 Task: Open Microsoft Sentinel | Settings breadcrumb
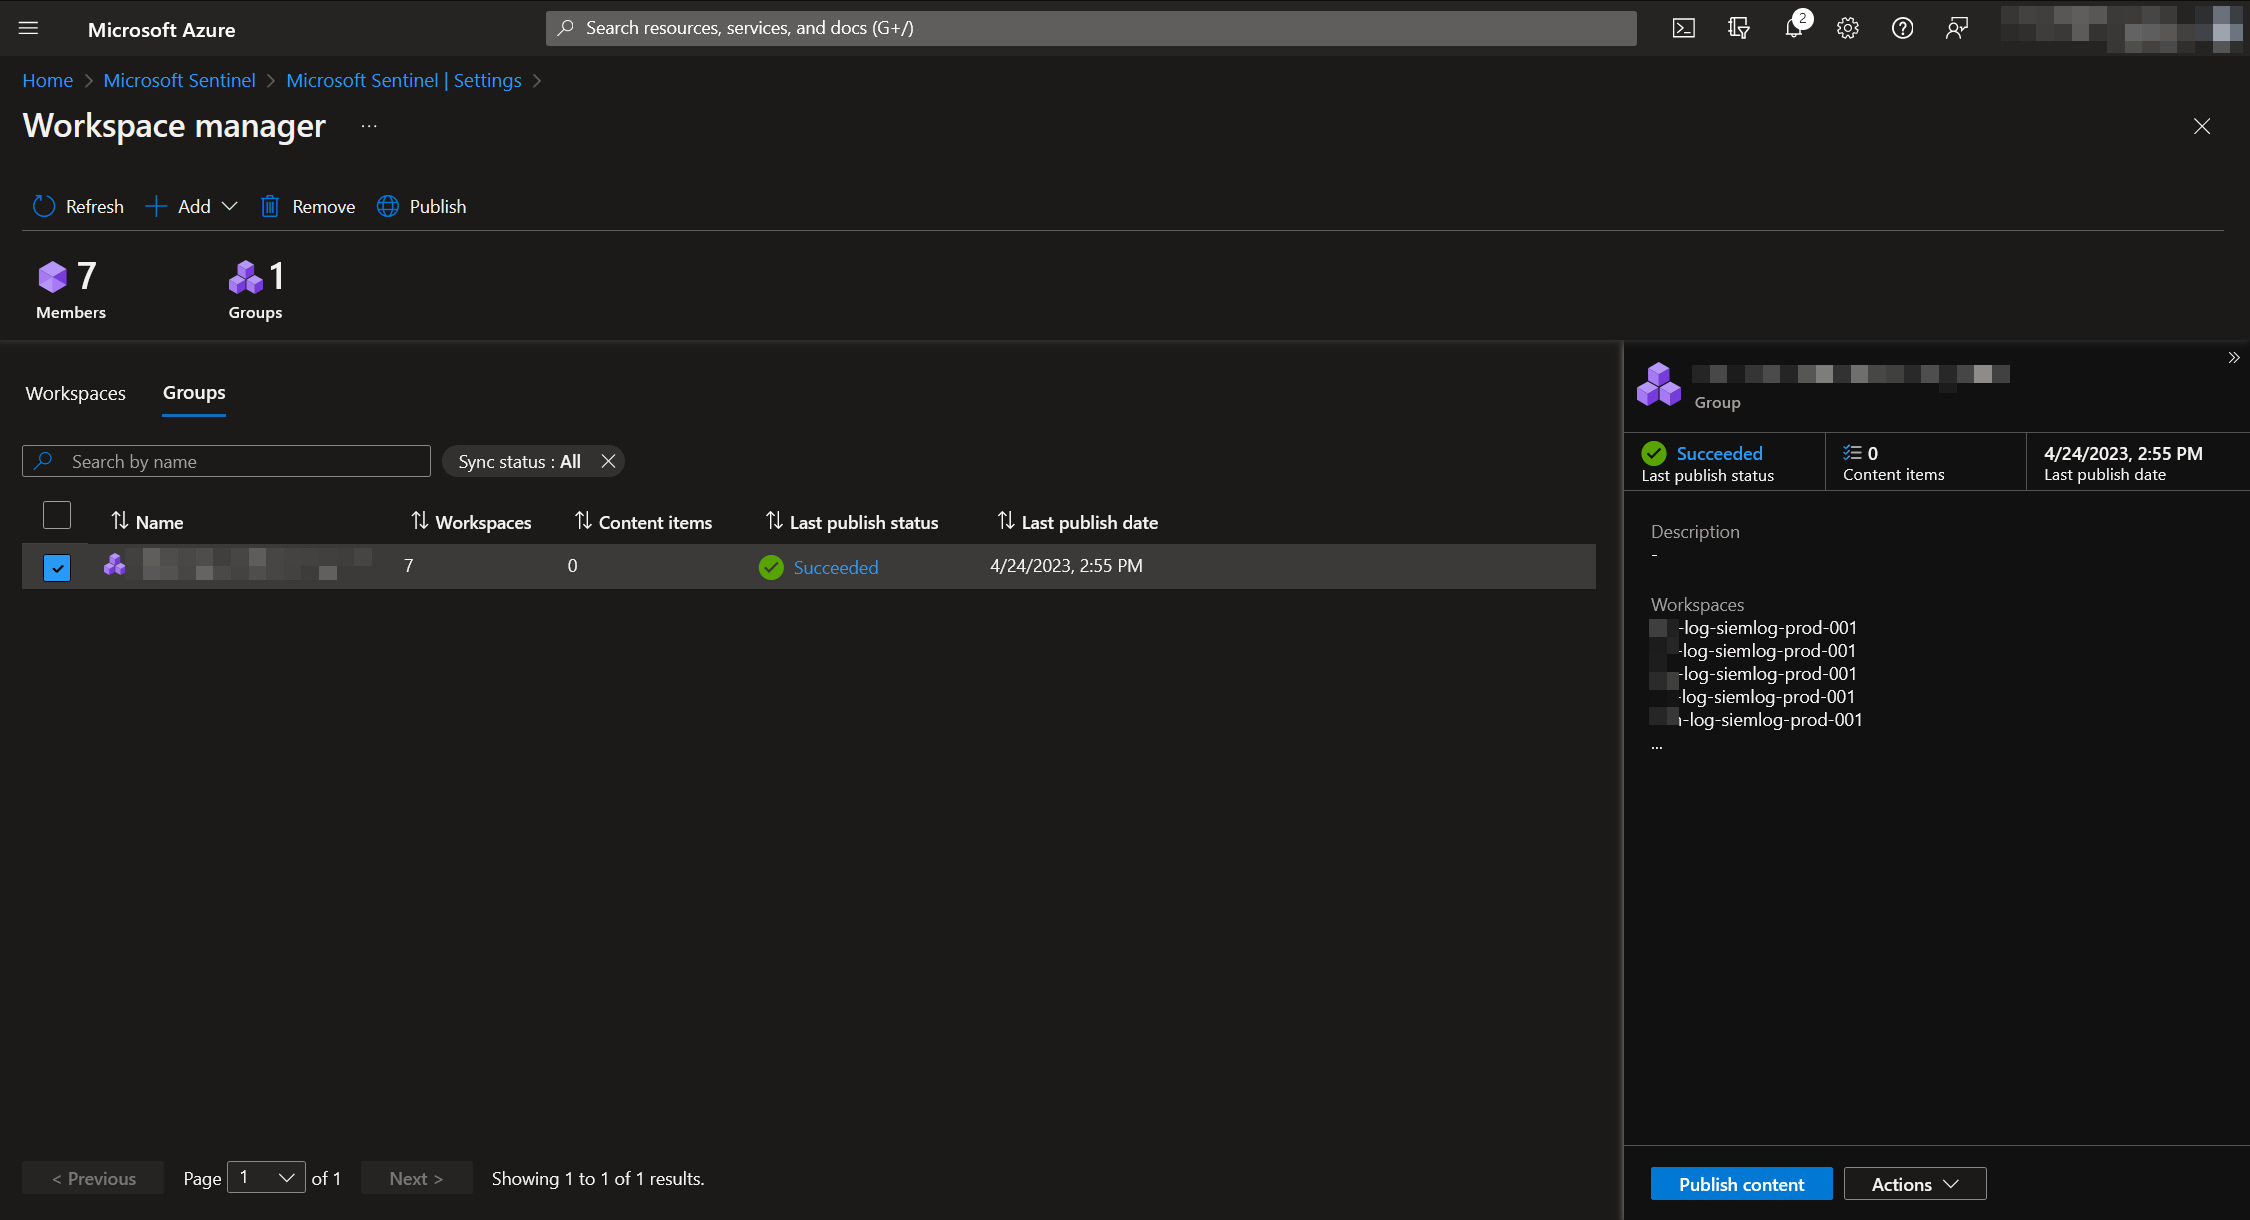[x=403, y=80]
